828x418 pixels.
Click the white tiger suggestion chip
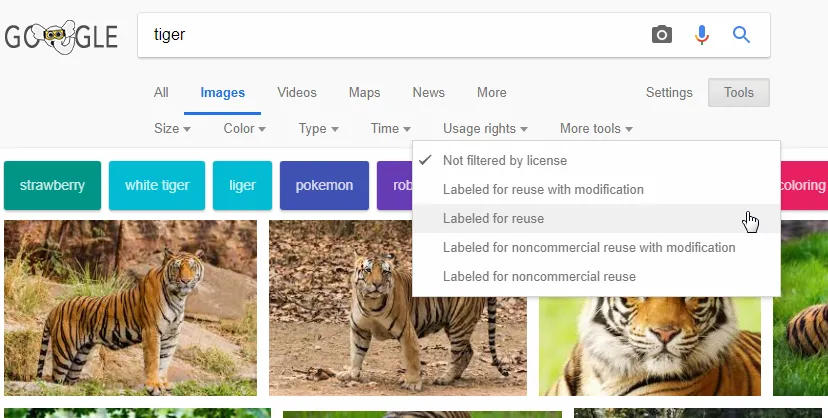click(157, 185)
